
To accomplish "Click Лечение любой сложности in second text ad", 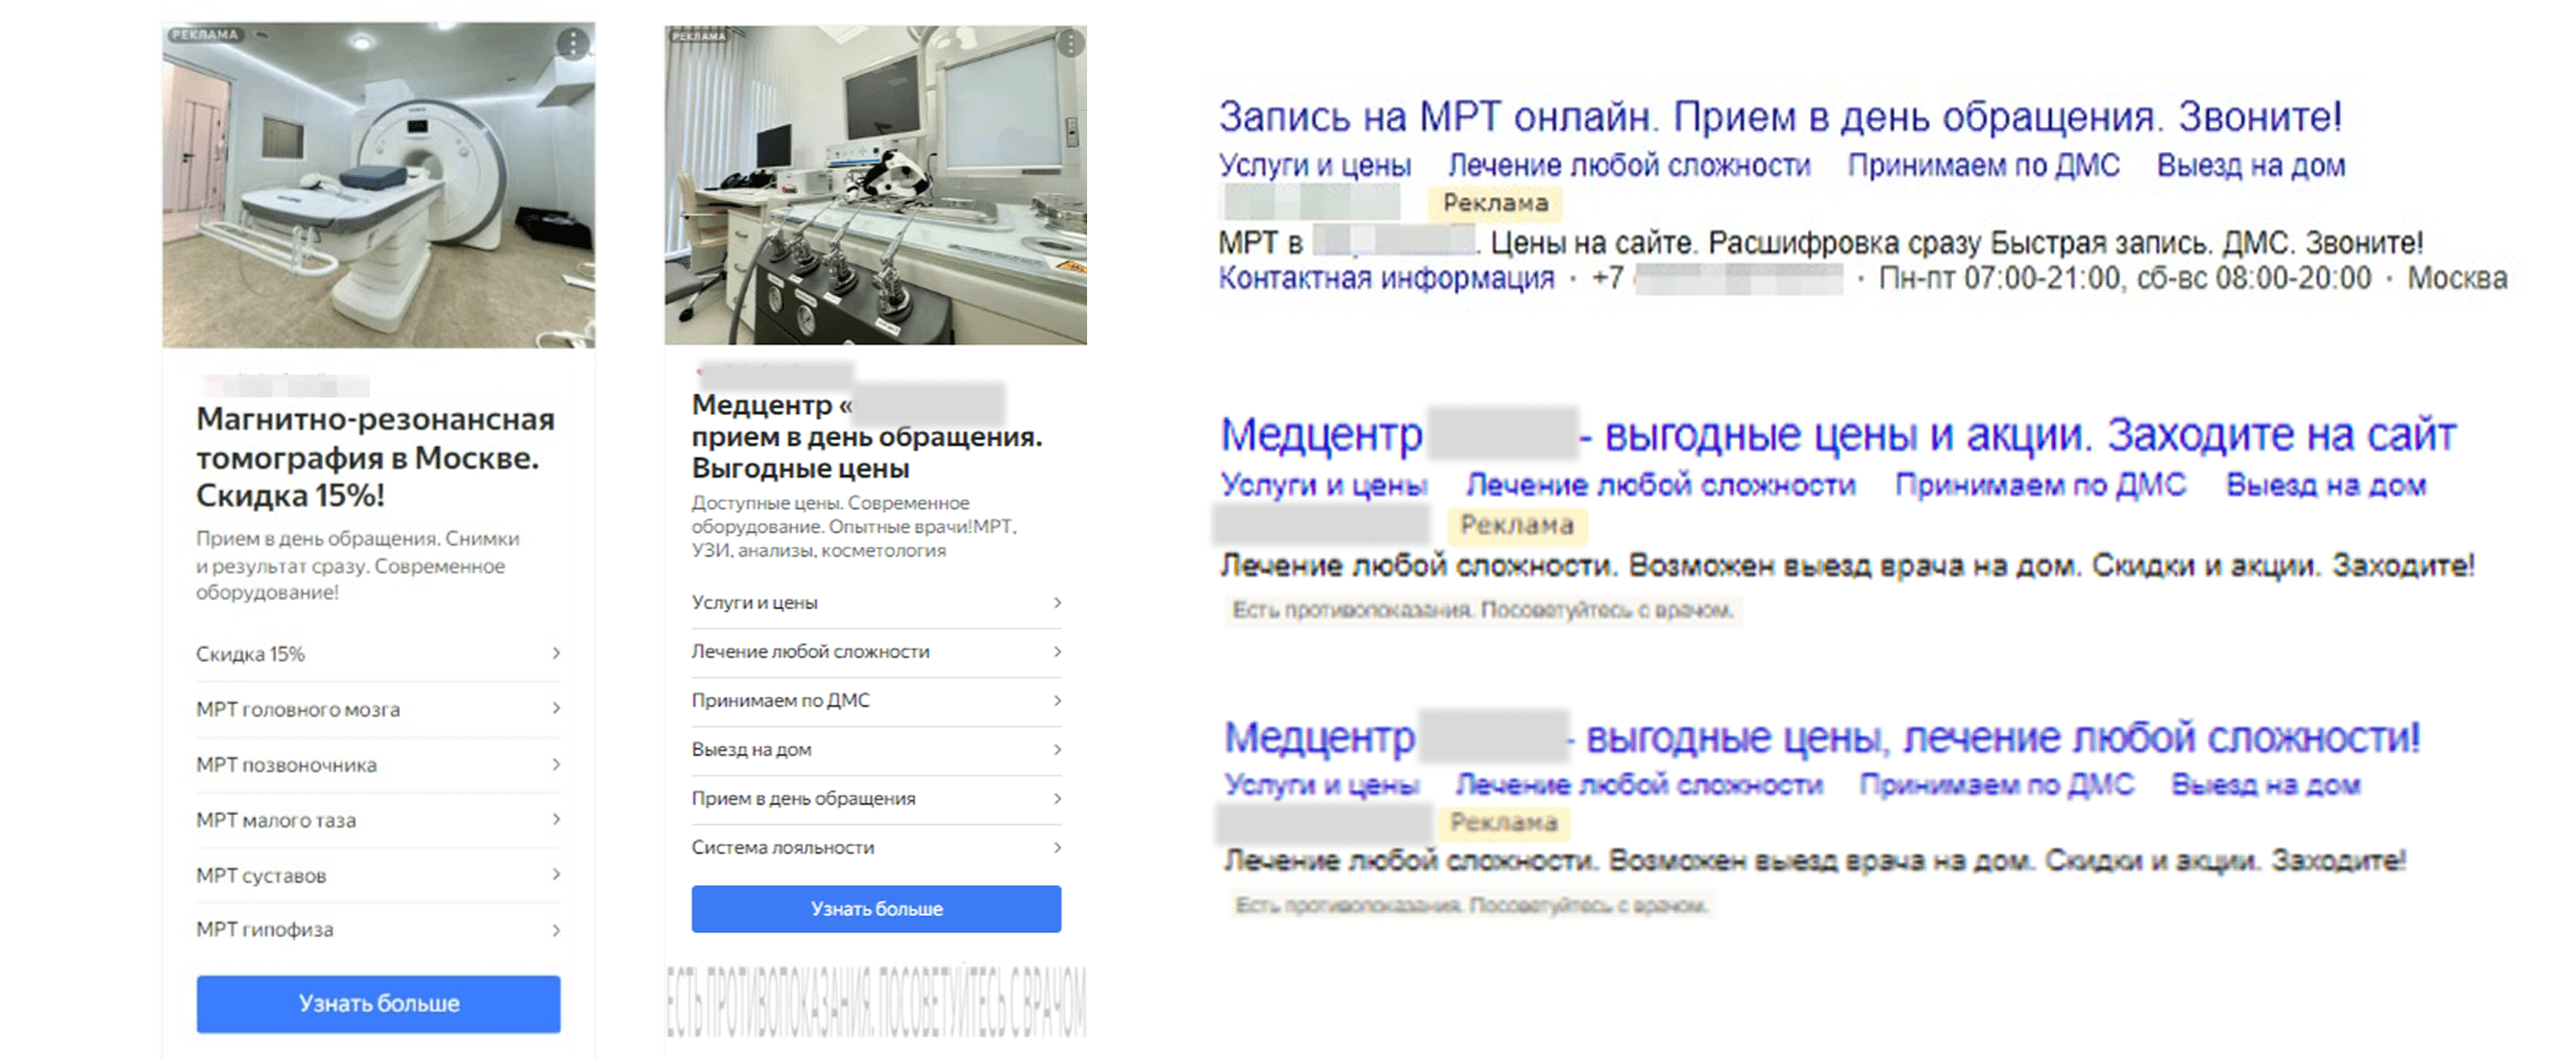I will 1660,485.
